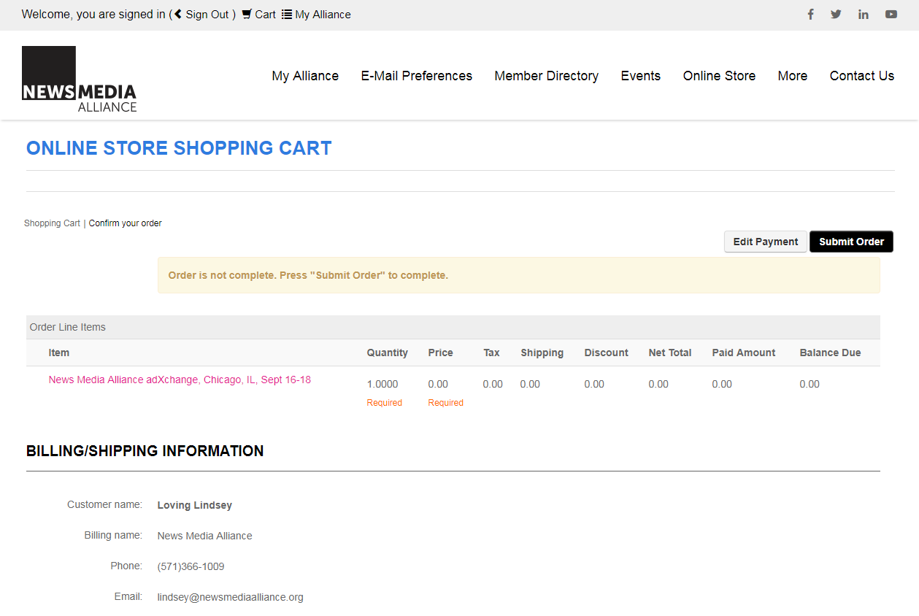Viewport: 919px width, 616px height.
Task: Click the order not complete notice
Action: [519, 275]
